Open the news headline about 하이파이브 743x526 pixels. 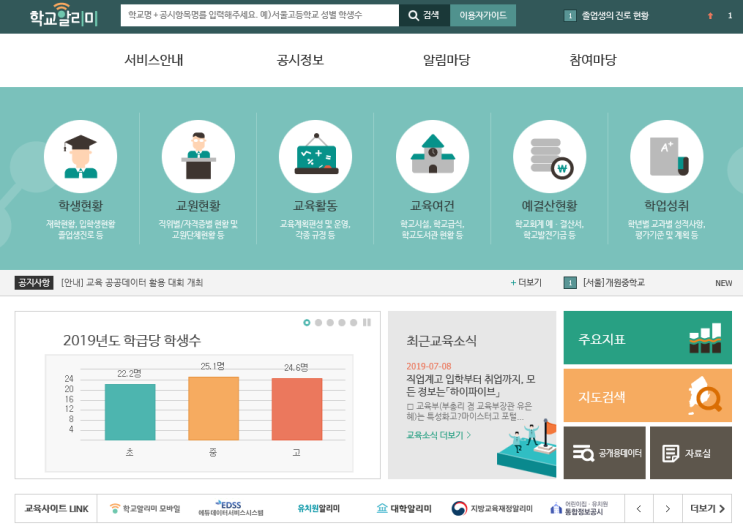pyautogui.click(x=471, y=385)
